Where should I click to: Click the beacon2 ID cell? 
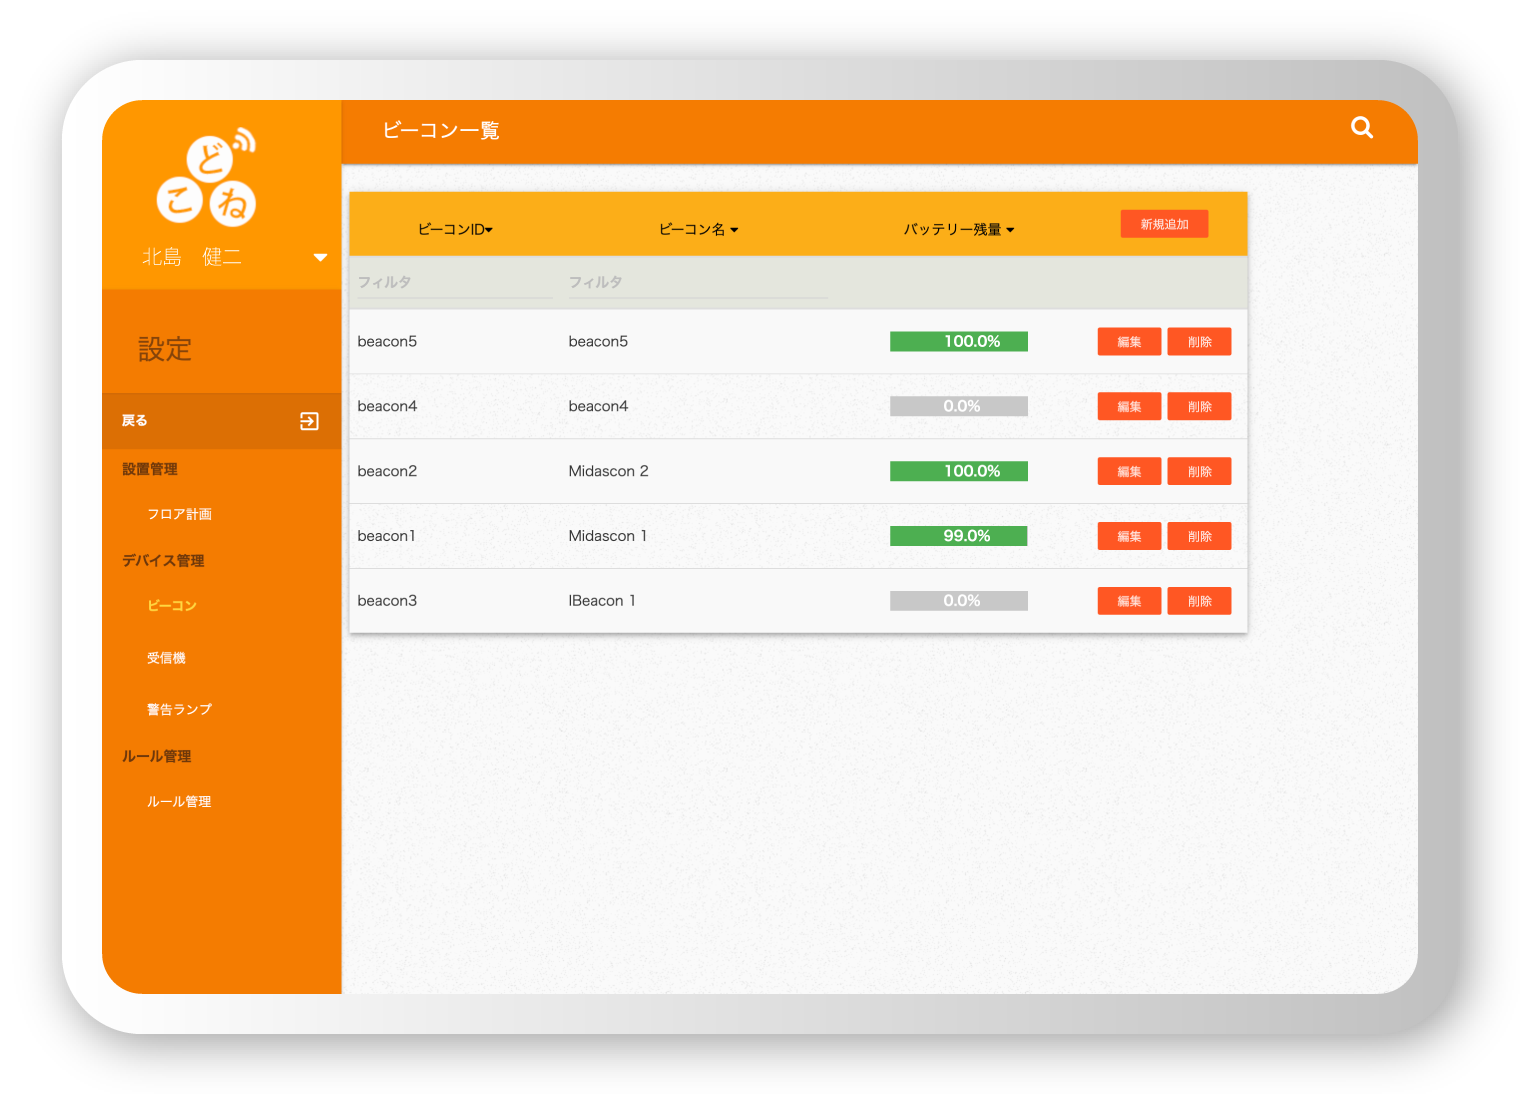(387, 471)
